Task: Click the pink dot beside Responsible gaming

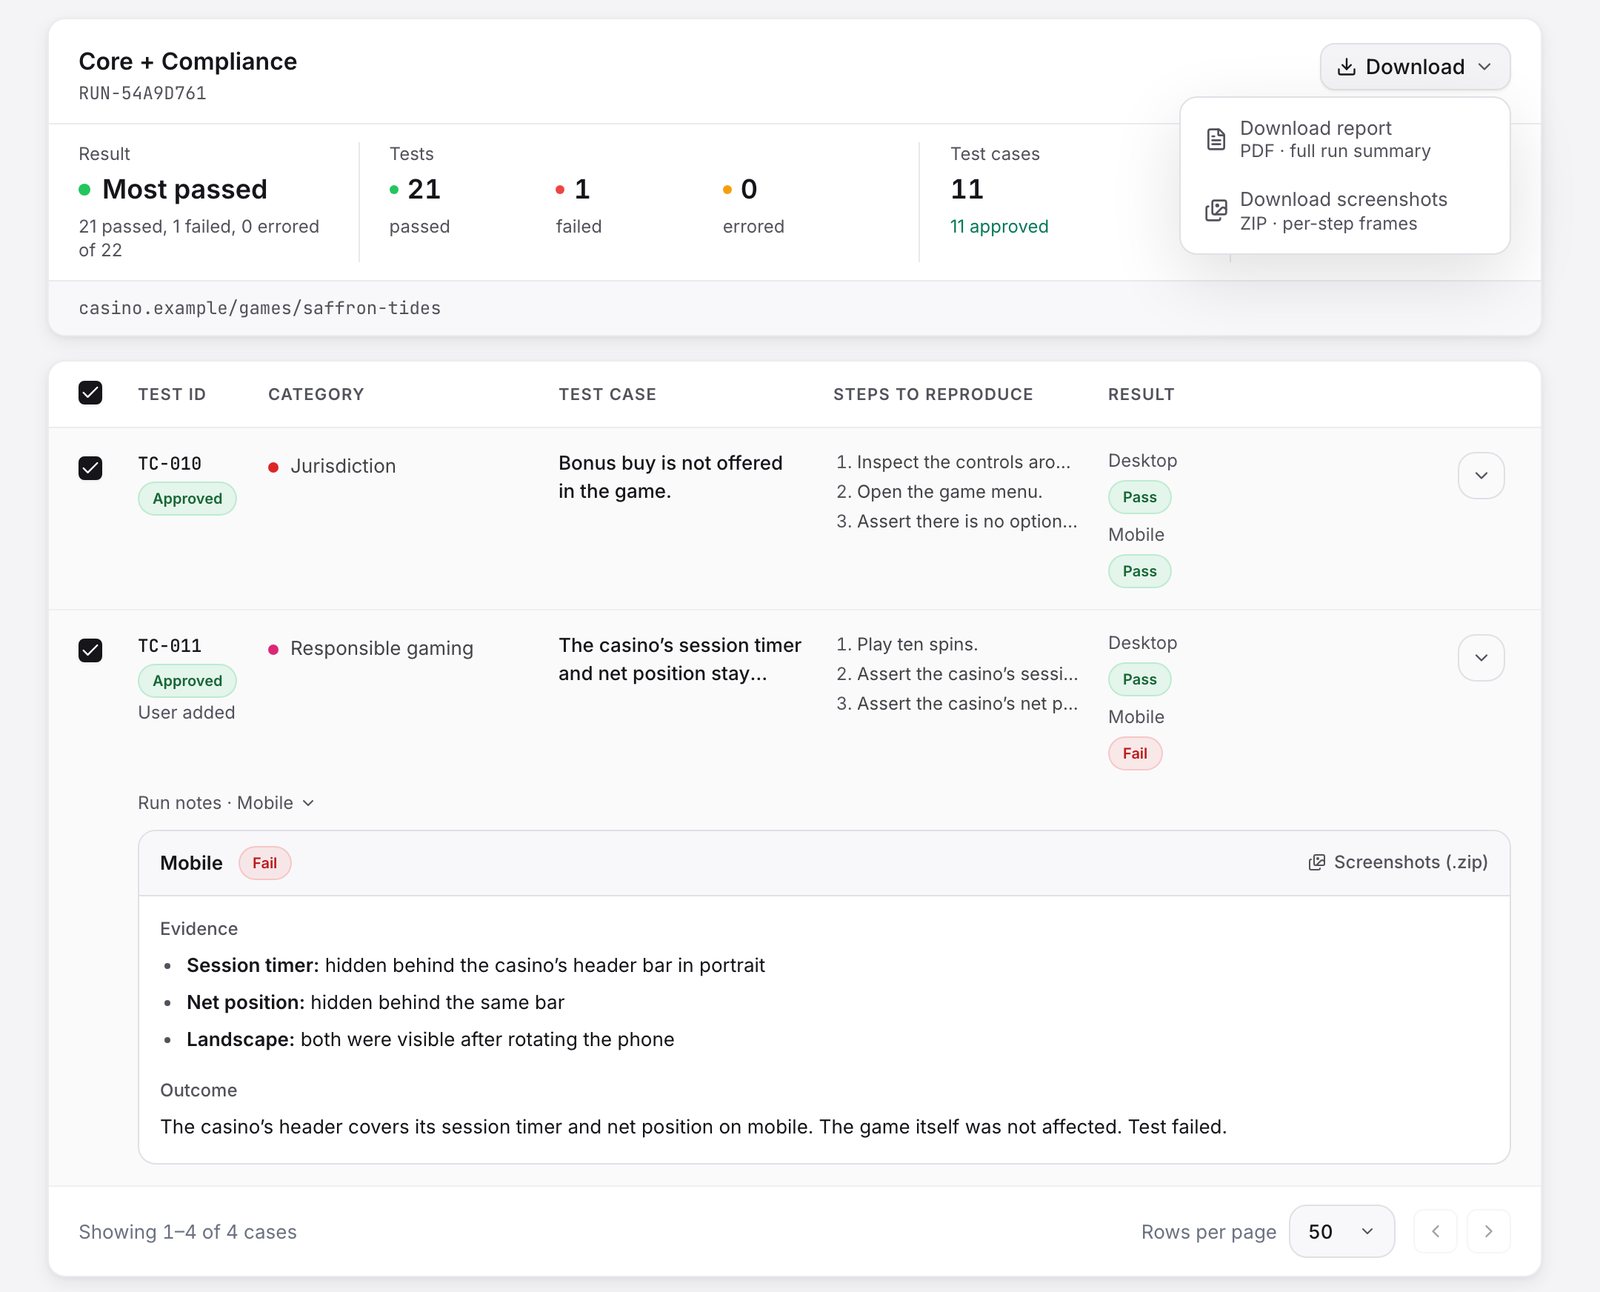Action: [x=273, y=649]
